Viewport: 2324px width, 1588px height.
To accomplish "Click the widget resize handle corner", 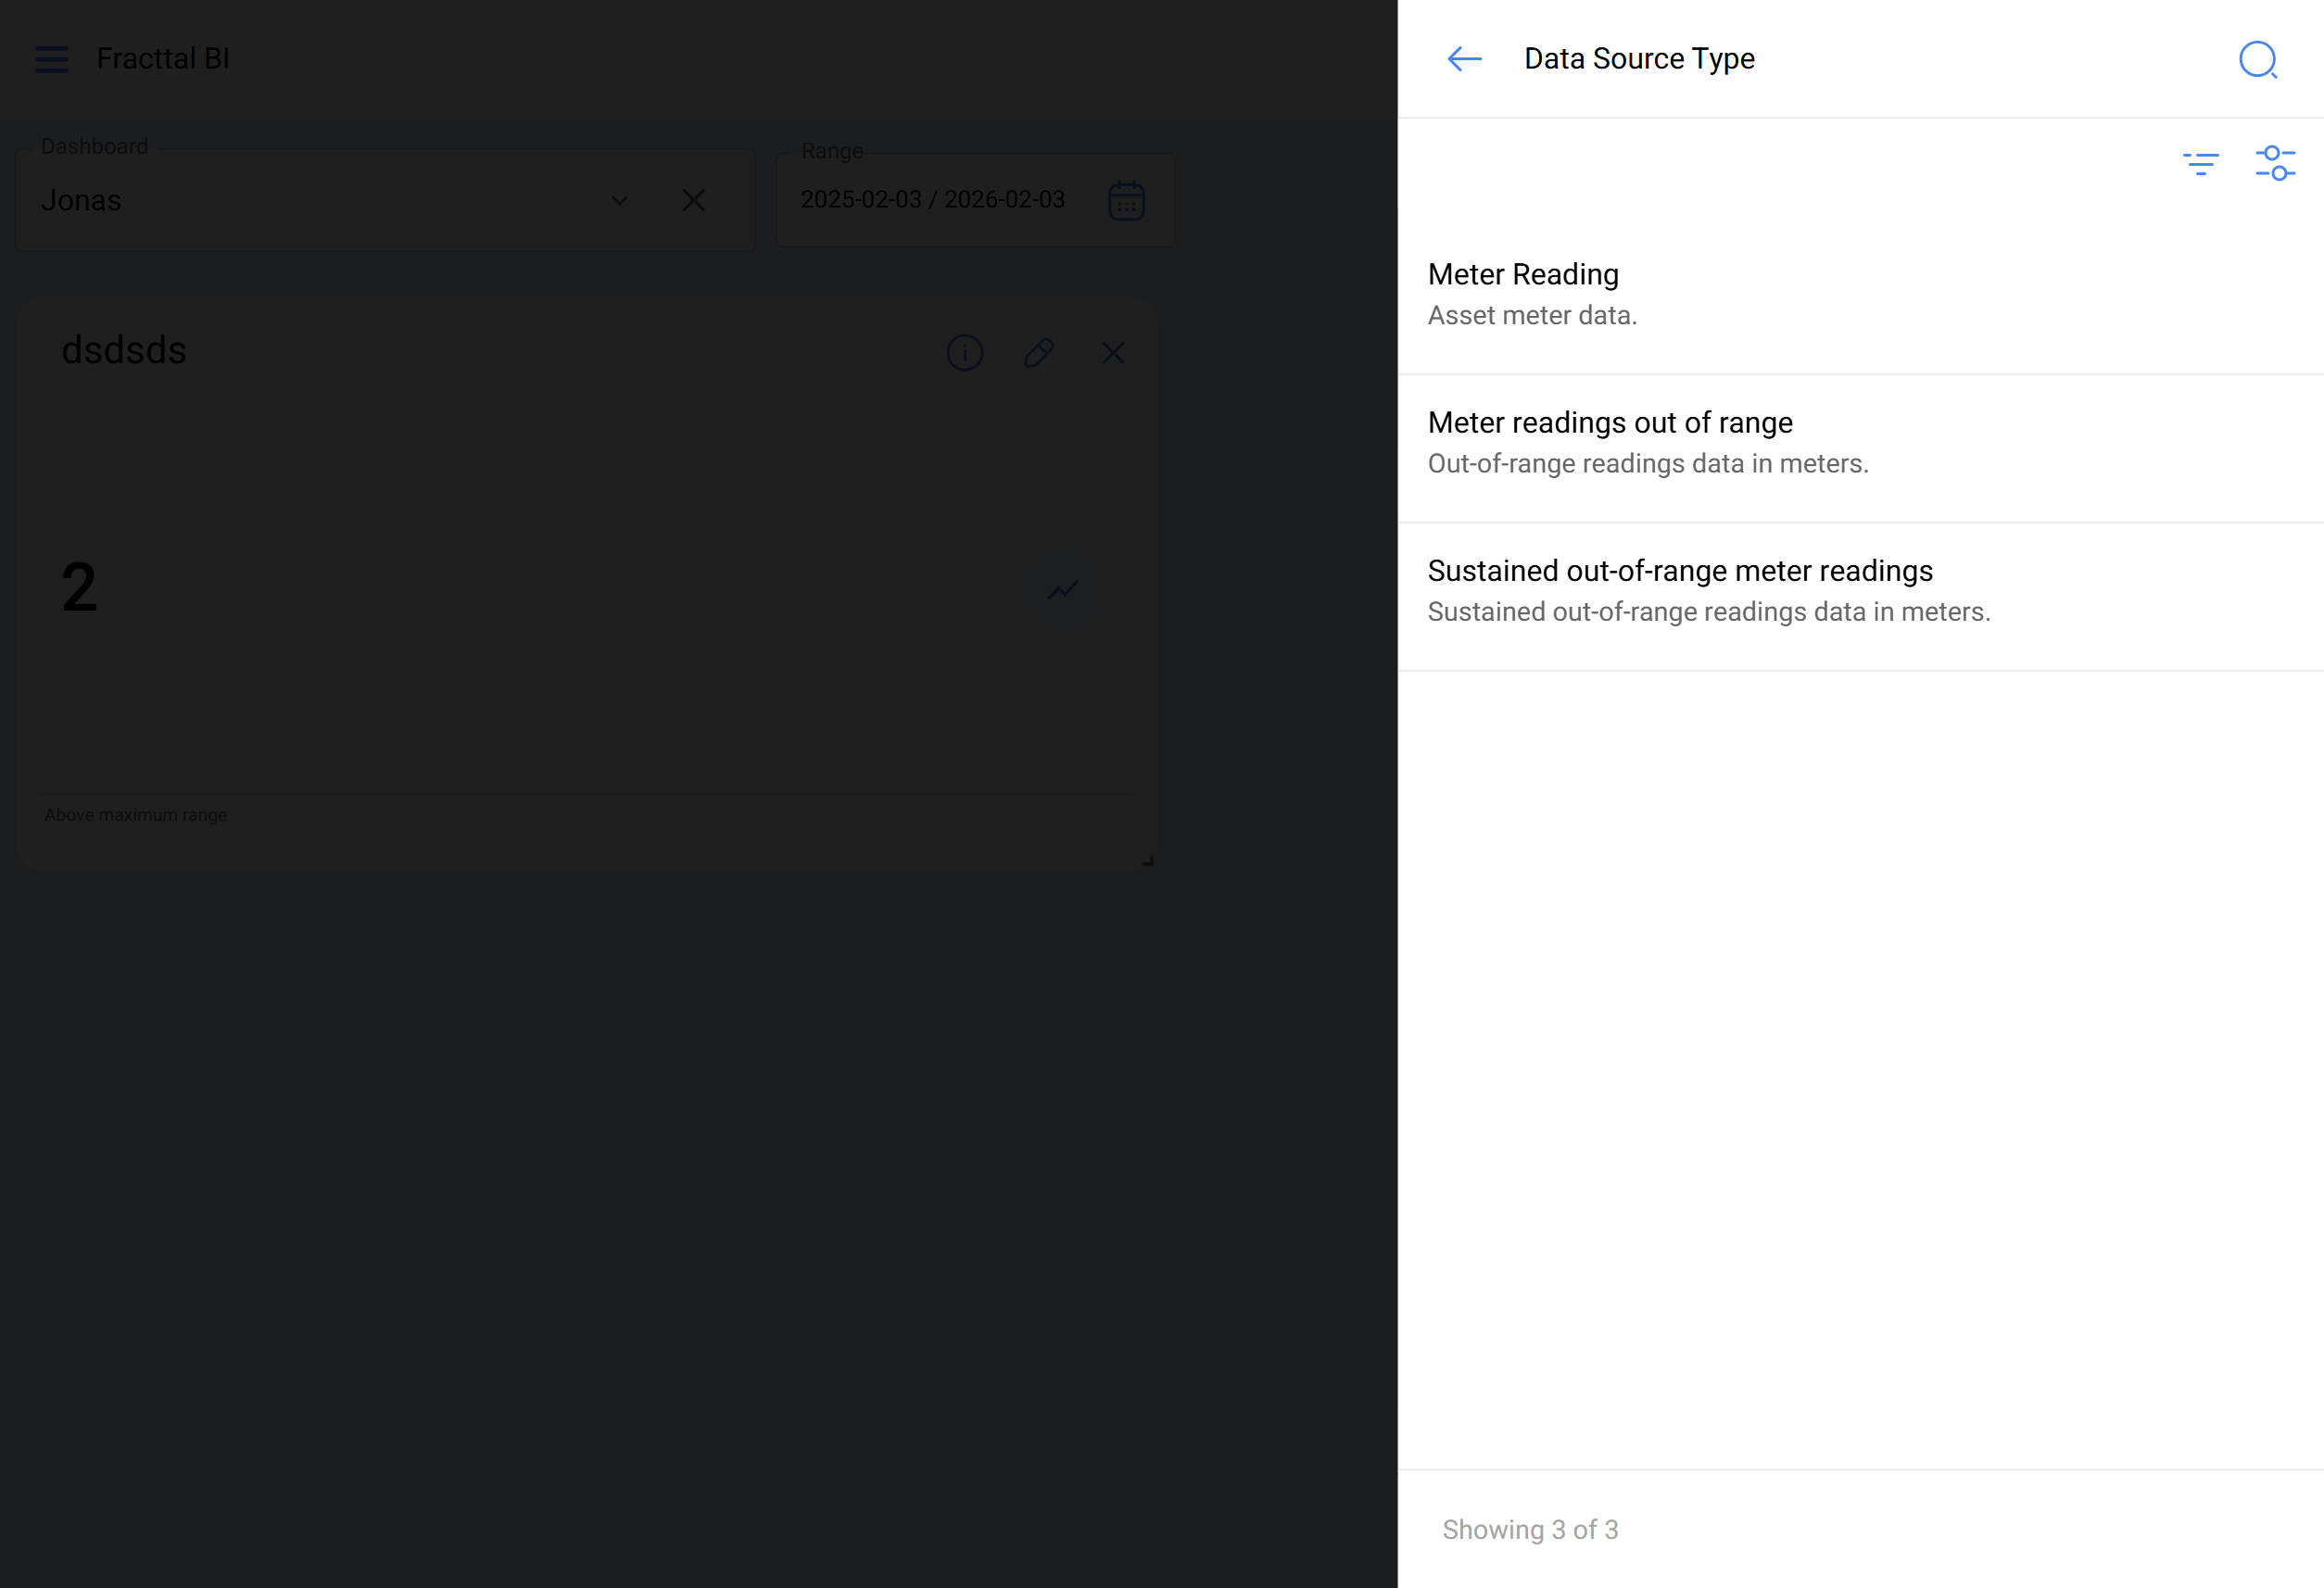I will pos(1148,861).
